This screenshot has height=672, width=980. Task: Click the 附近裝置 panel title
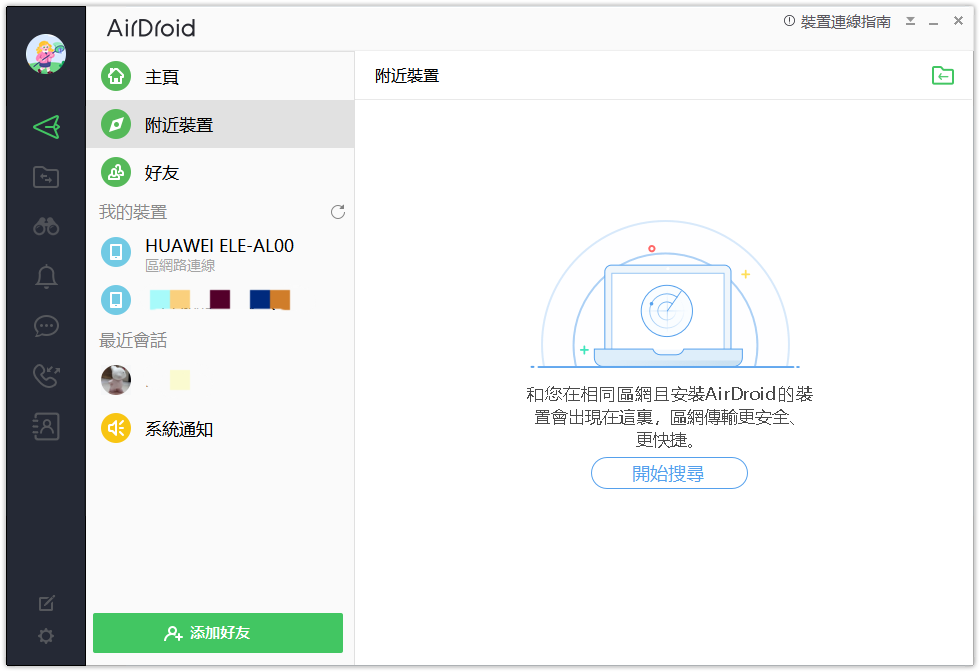407,76
